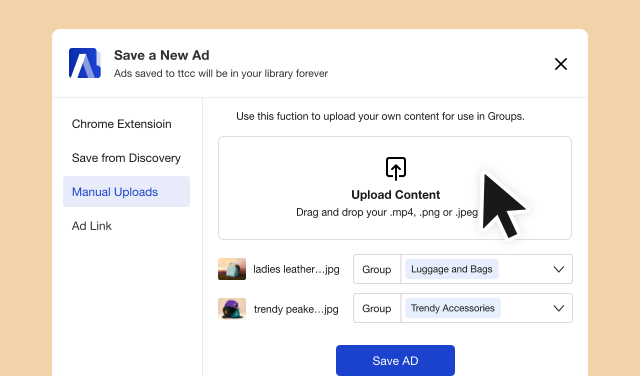This screenshot has width=640, height=376.
Task: Select the Manual Uploads tab
Action: pos(126,191)
